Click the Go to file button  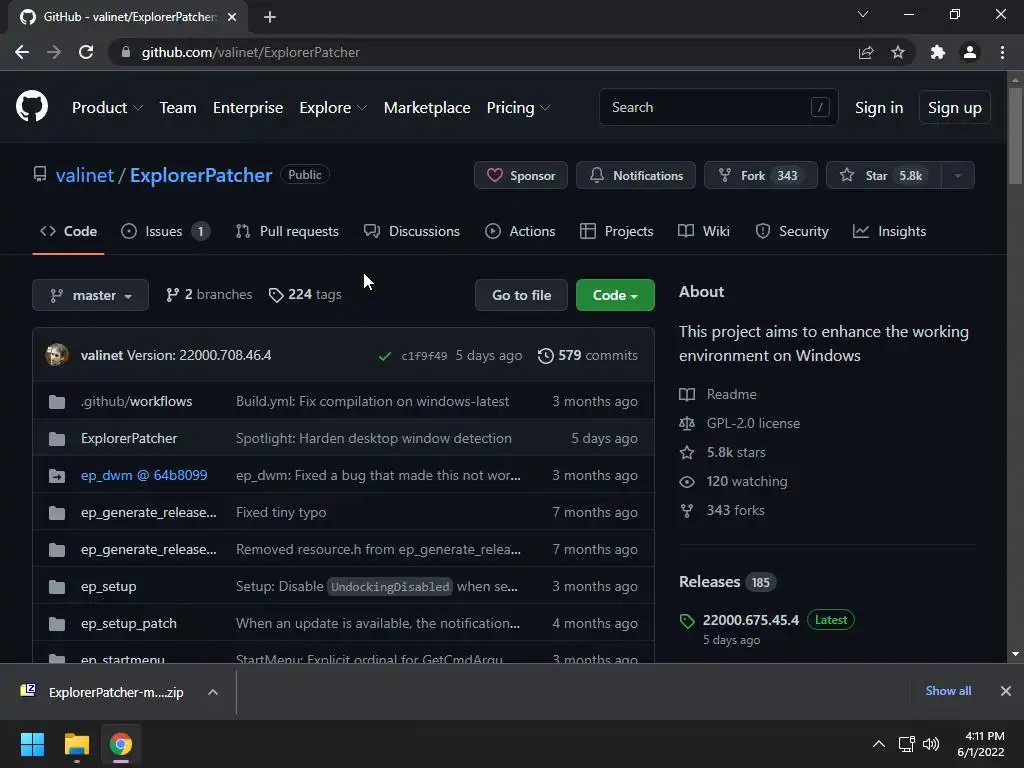(521, 295)
